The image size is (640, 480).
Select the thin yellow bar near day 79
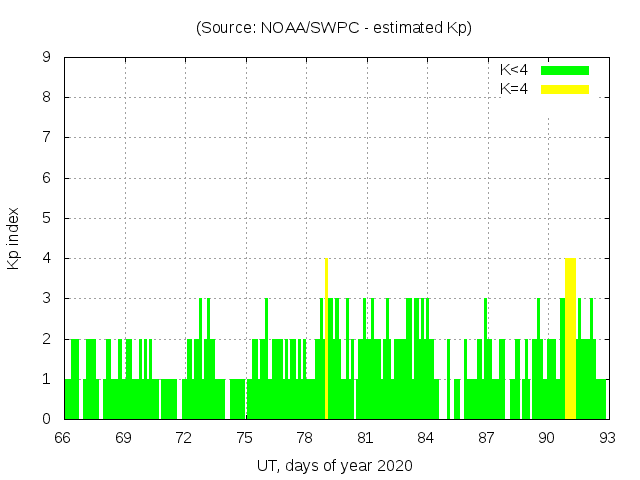[326, 340]
